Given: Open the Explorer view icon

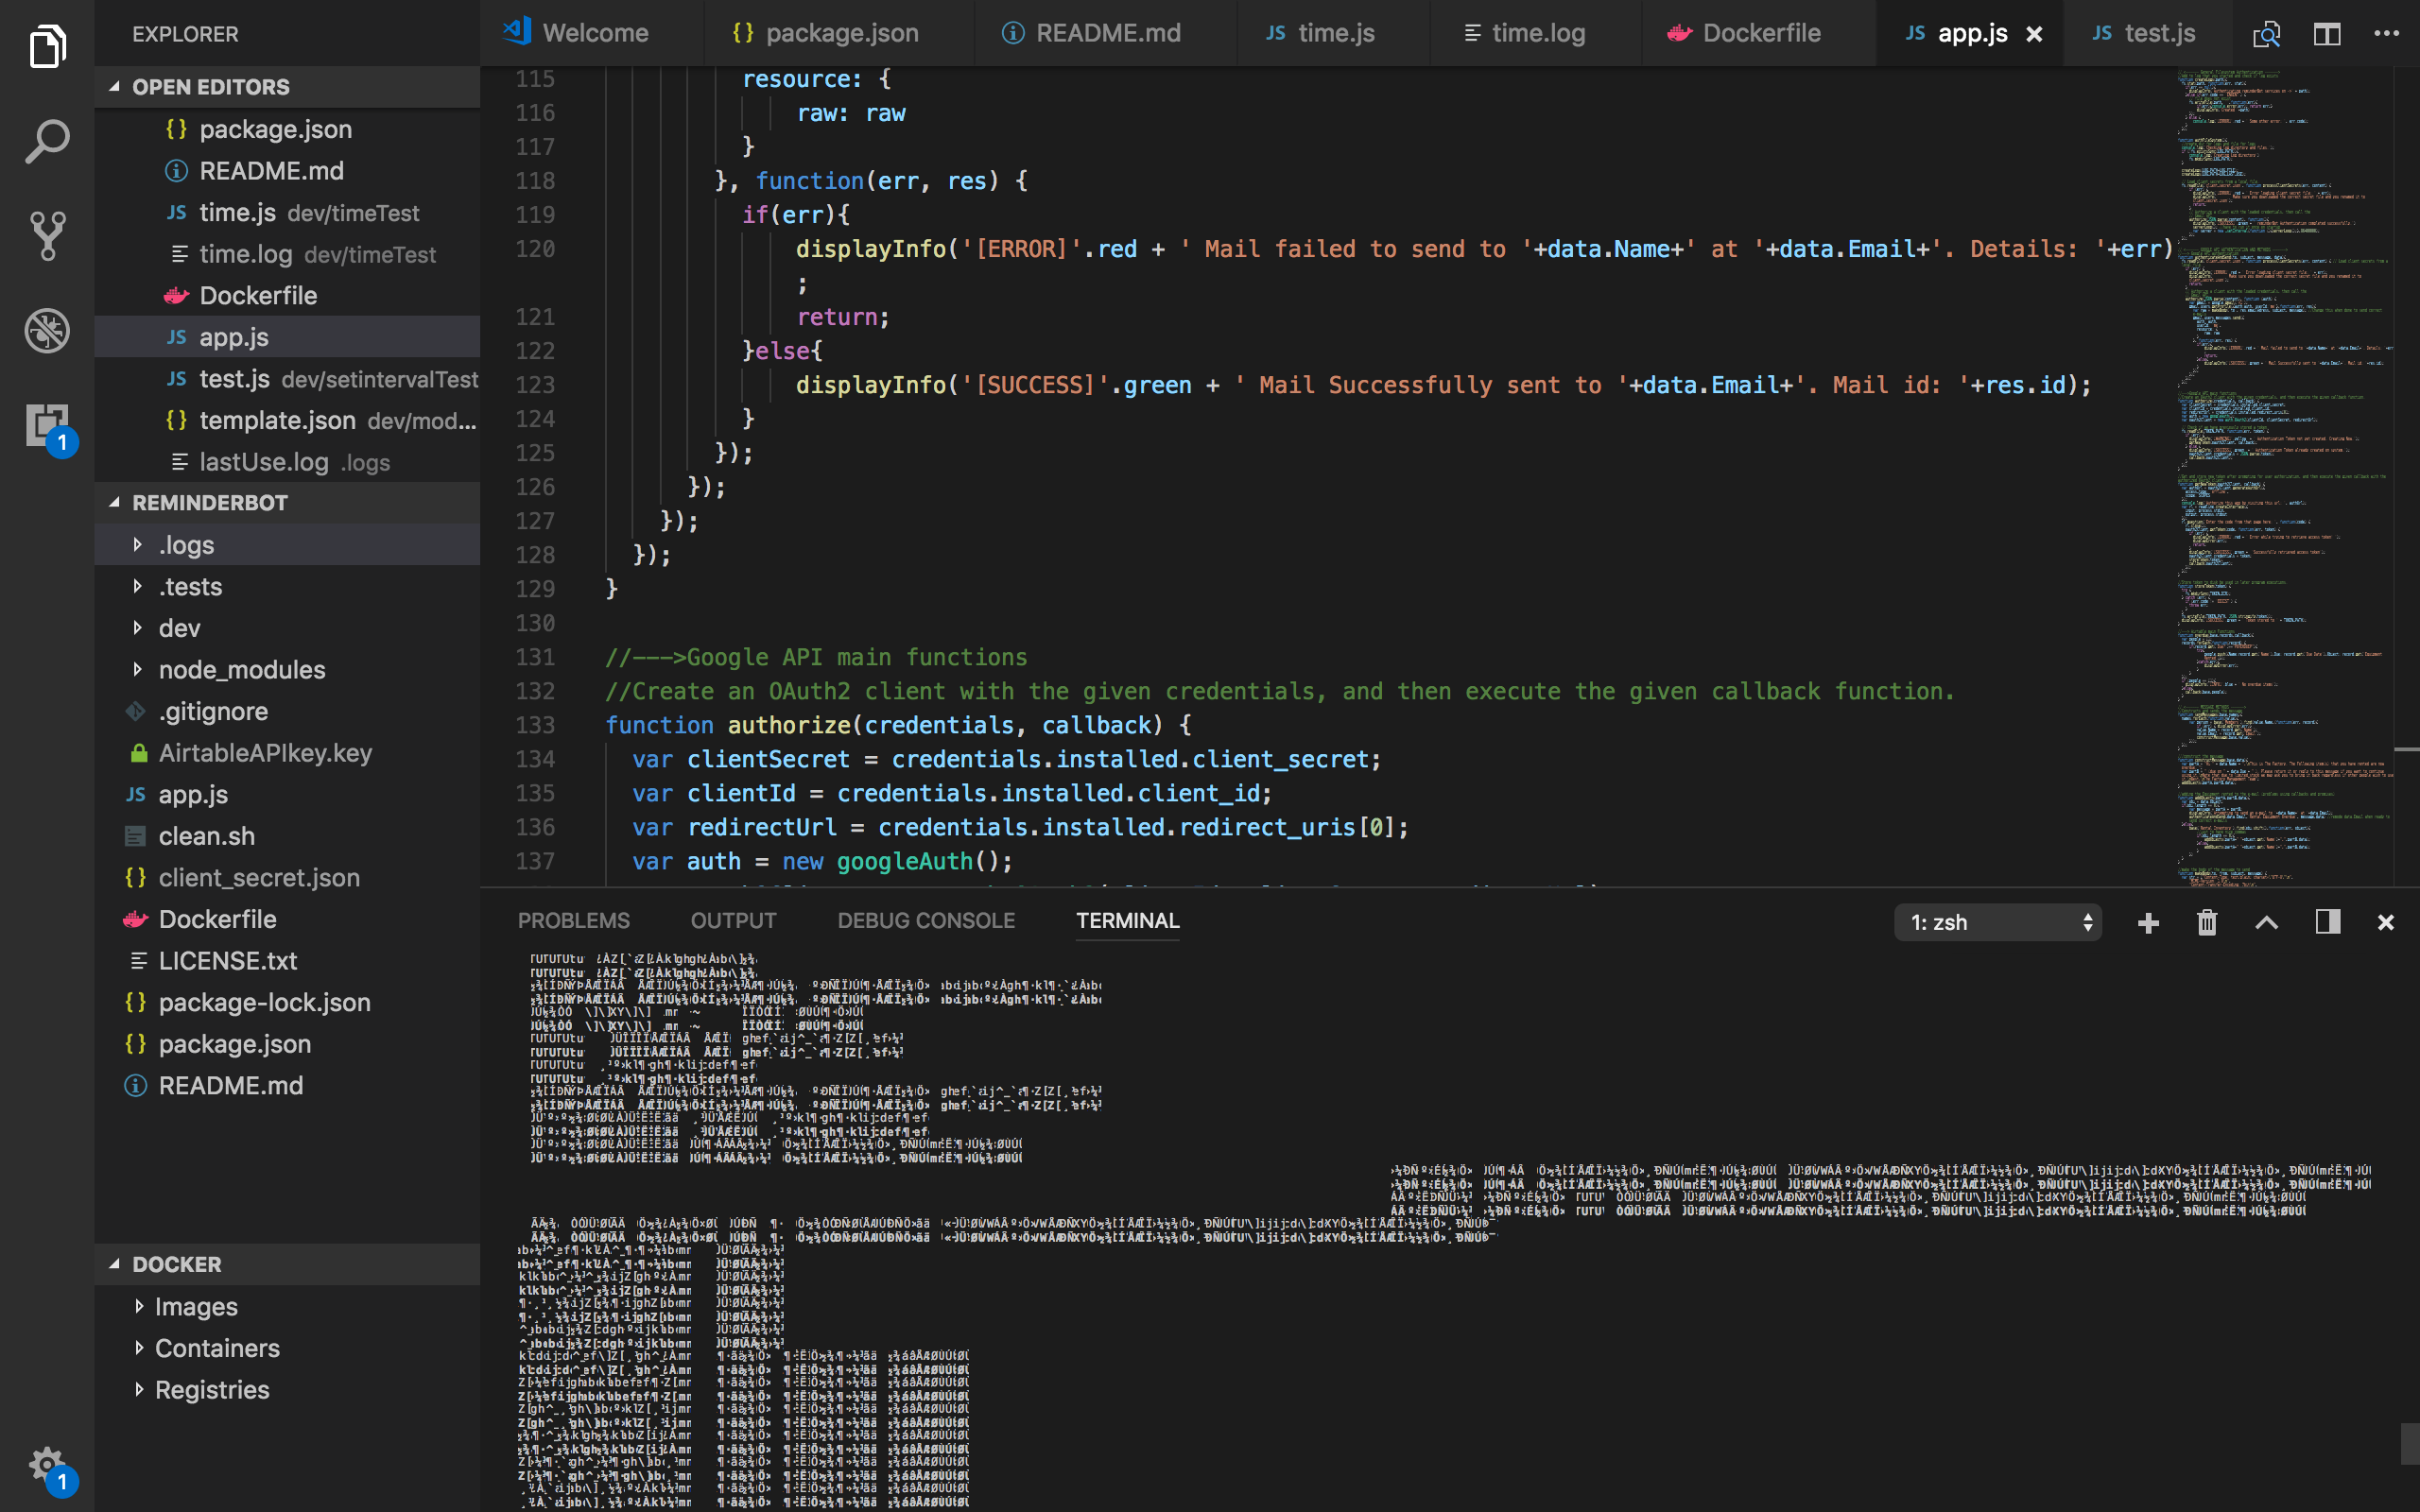Looking at the screenshot, I should coord(46,45).
